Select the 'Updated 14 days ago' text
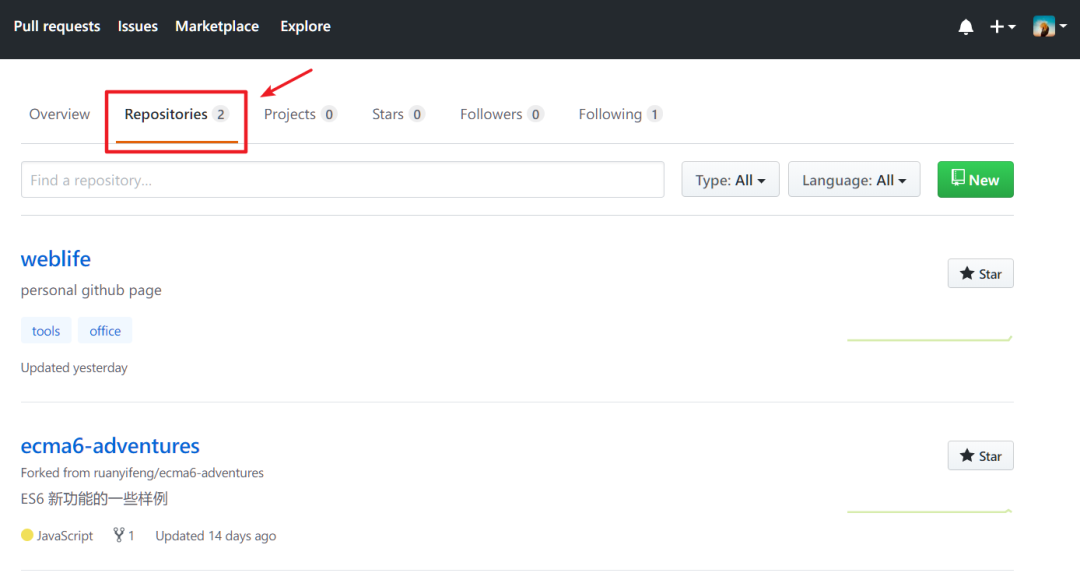This screenshot has width=1080, height=587. point(216,536)
